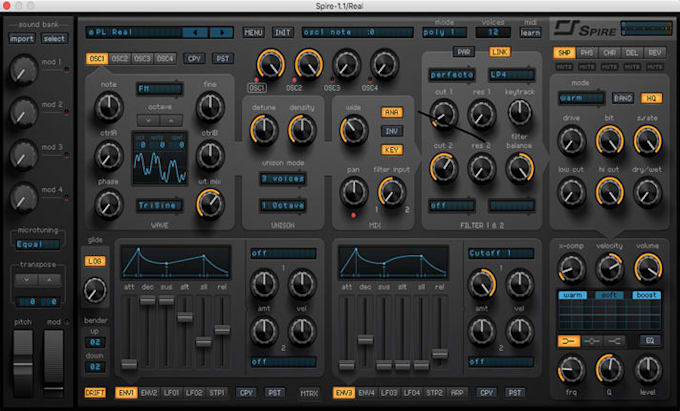Image resolution: width=680 pixels, height=411 pixels.
Task: Click the detune knob in unison section
Action: click(264, 130)
